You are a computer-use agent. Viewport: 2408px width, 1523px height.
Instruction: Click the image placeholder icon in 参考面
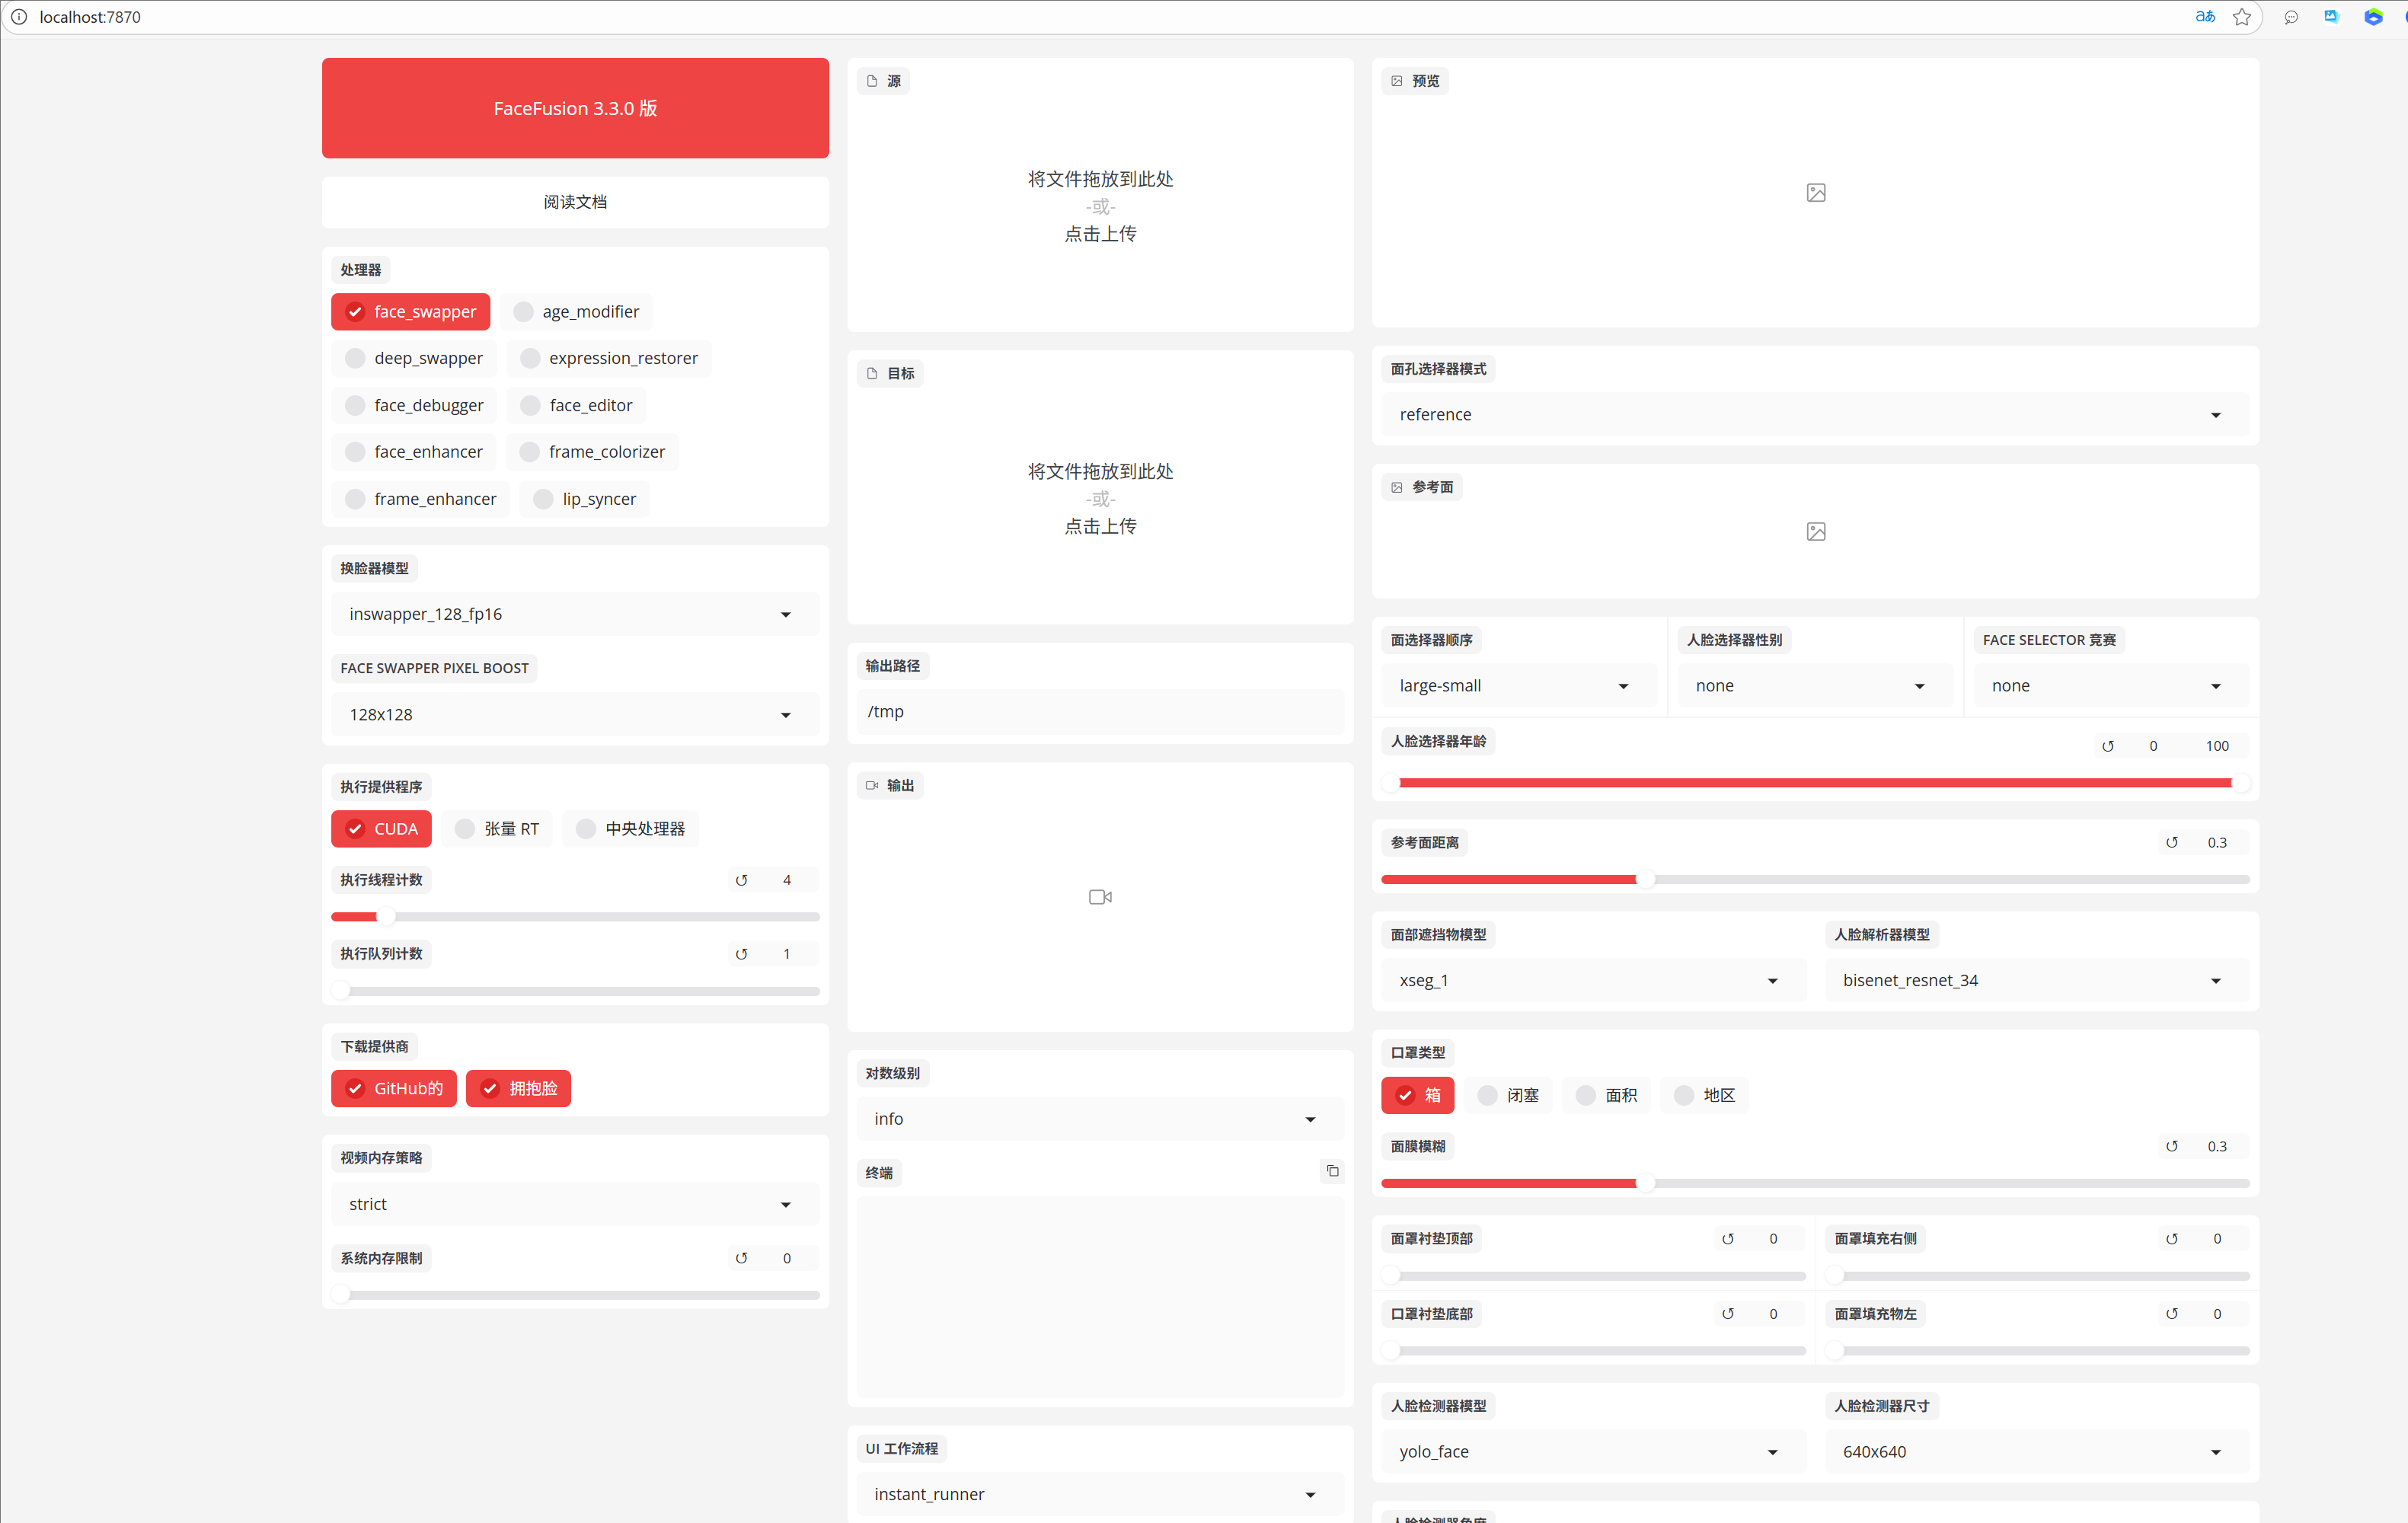pyautogui.click(x=1816, y=532)
